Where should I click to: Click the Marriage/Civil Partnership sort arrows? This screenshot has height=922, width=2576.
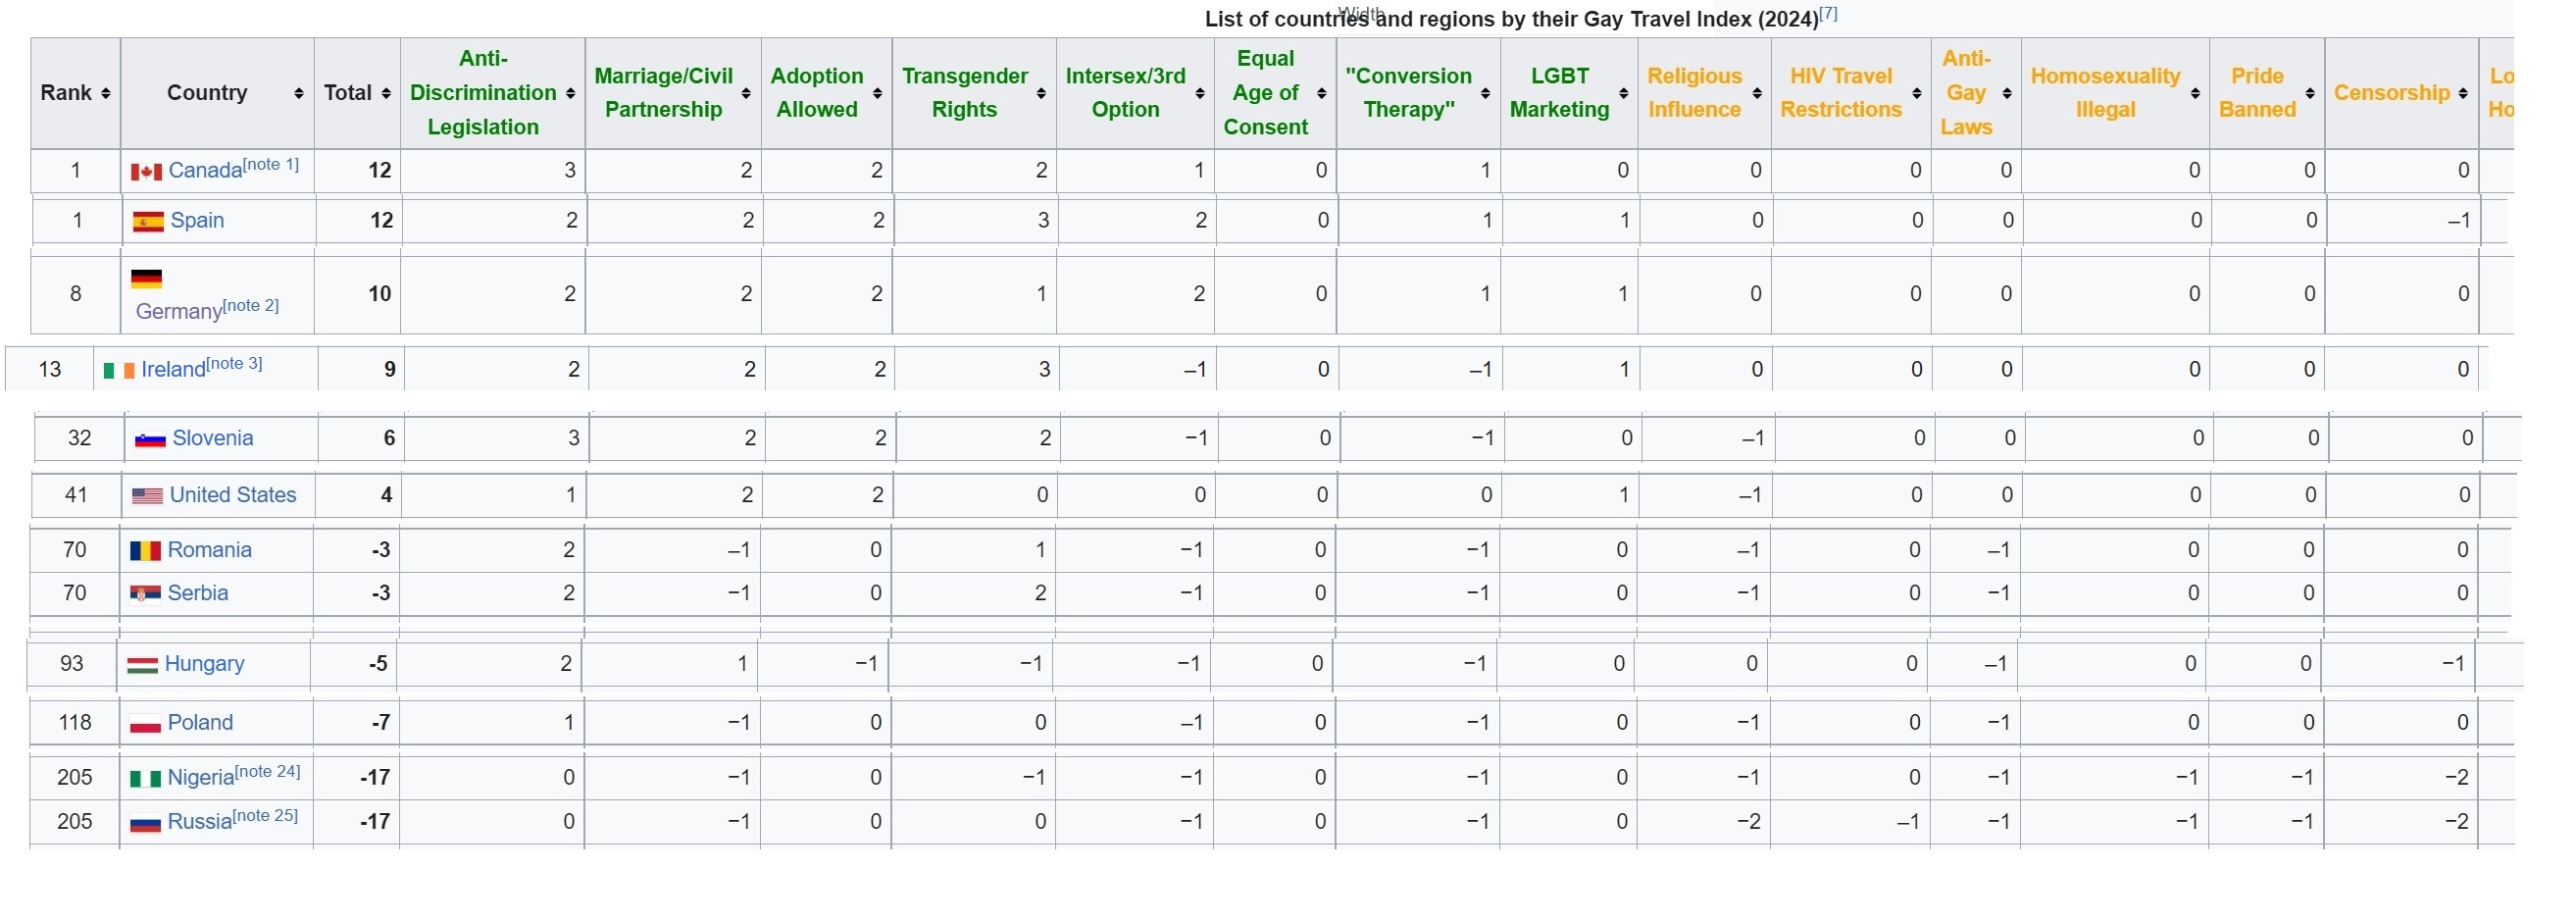coord(746,93)
